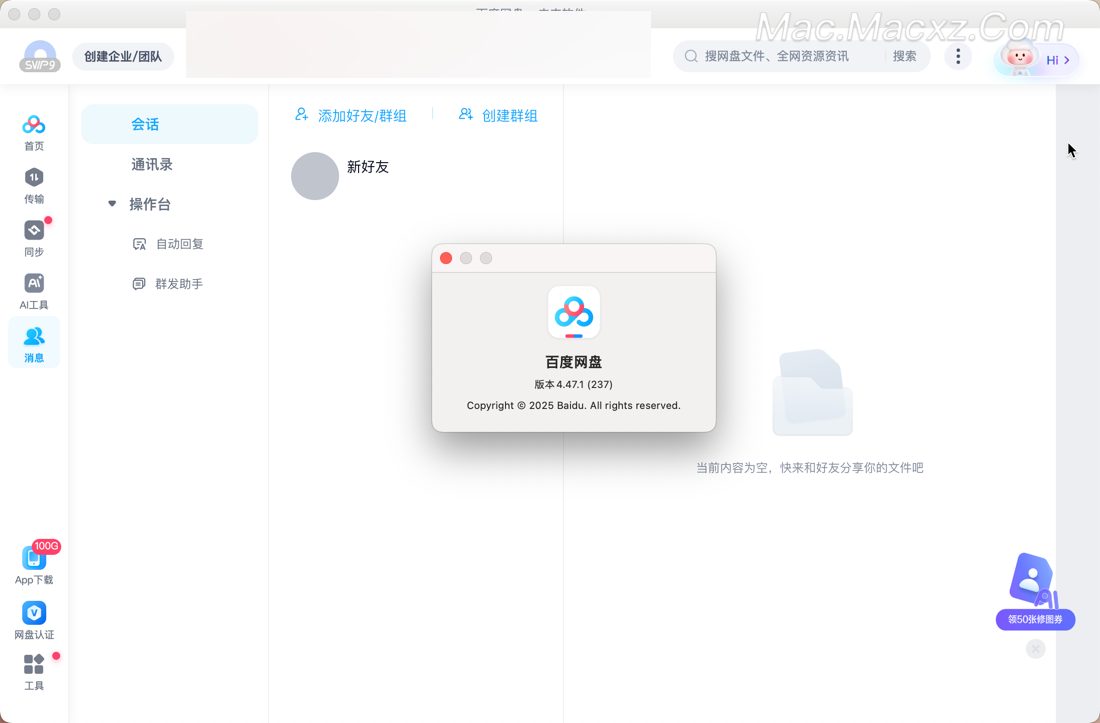This screenshot has height=723, width=1100.
Task: Click the 群发助手 icon
Action: 139,284
